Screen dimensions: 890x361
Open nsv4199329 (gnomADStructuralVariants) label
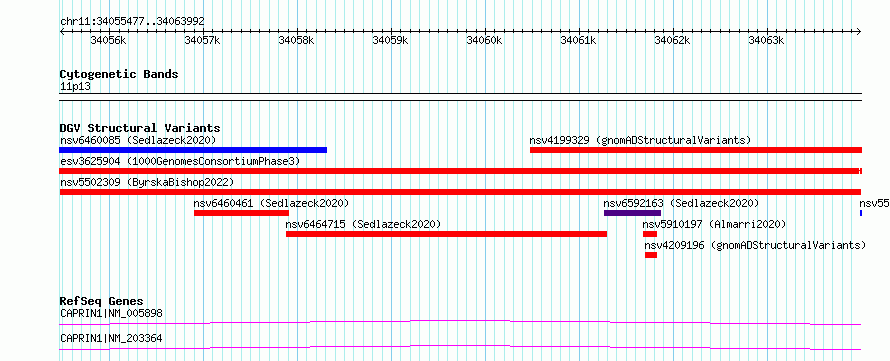click(x=640, y=140)
